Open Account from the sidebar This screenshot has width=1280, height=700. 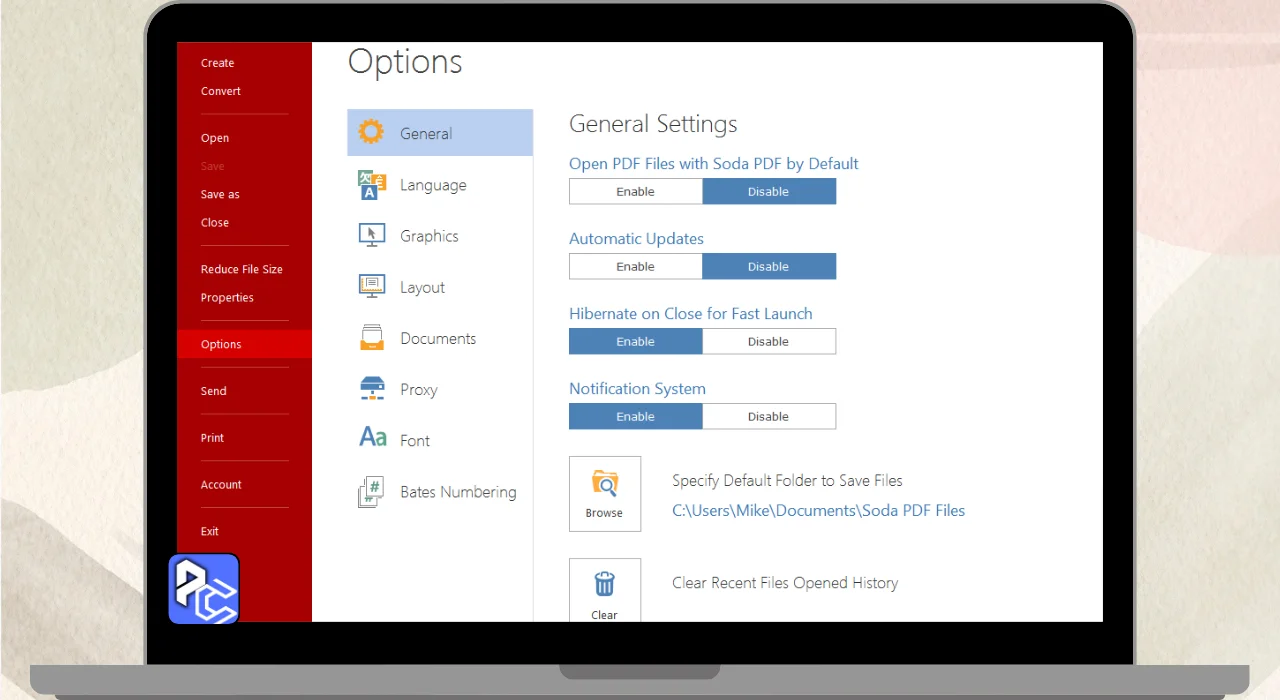(221, 485)
